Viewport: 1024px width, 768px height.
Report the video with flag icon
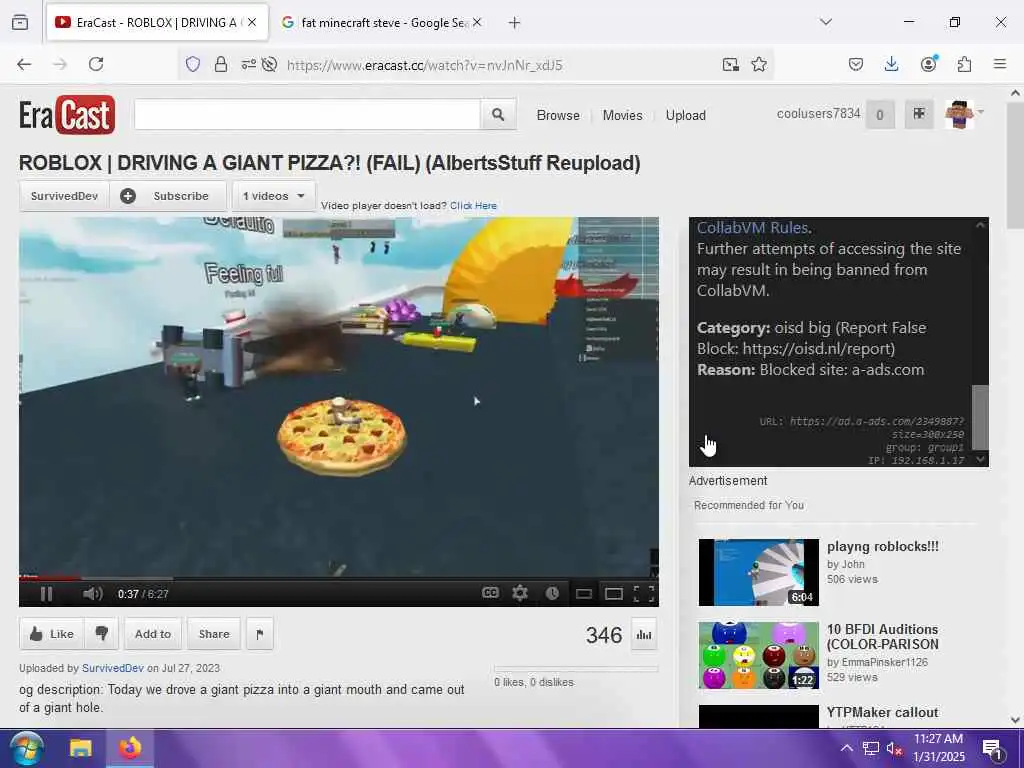tap(260, 634)
